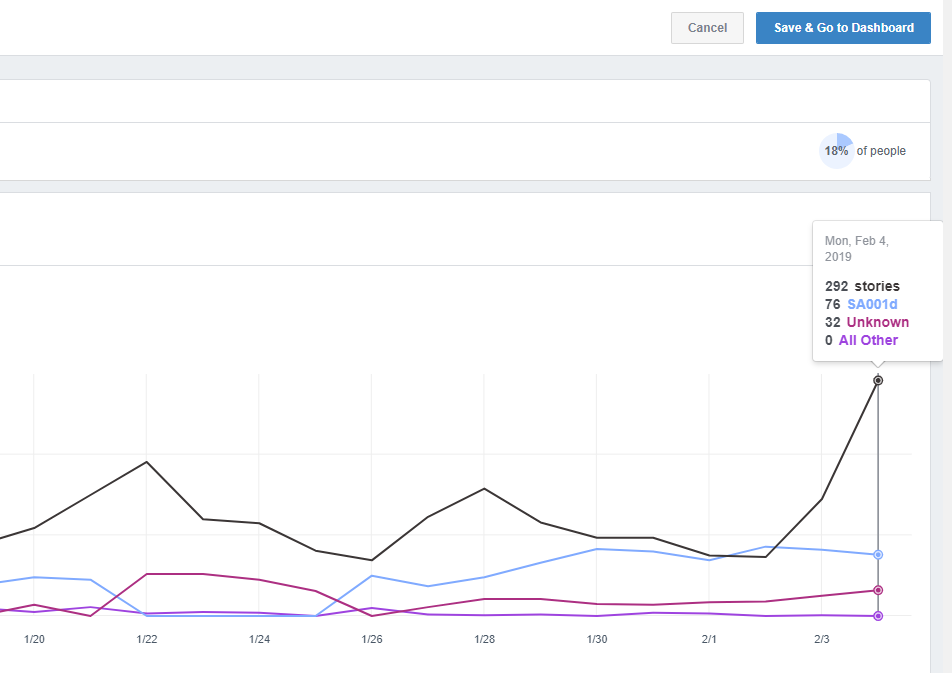Click the 1/20 x-axis date label
Screen dimensions: 952x673
(x=35, y=639)
